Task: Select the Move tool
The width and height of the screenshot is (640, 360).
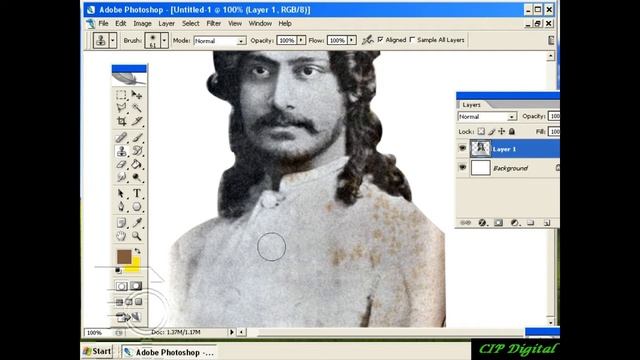Action: click(x=137, y=96)
